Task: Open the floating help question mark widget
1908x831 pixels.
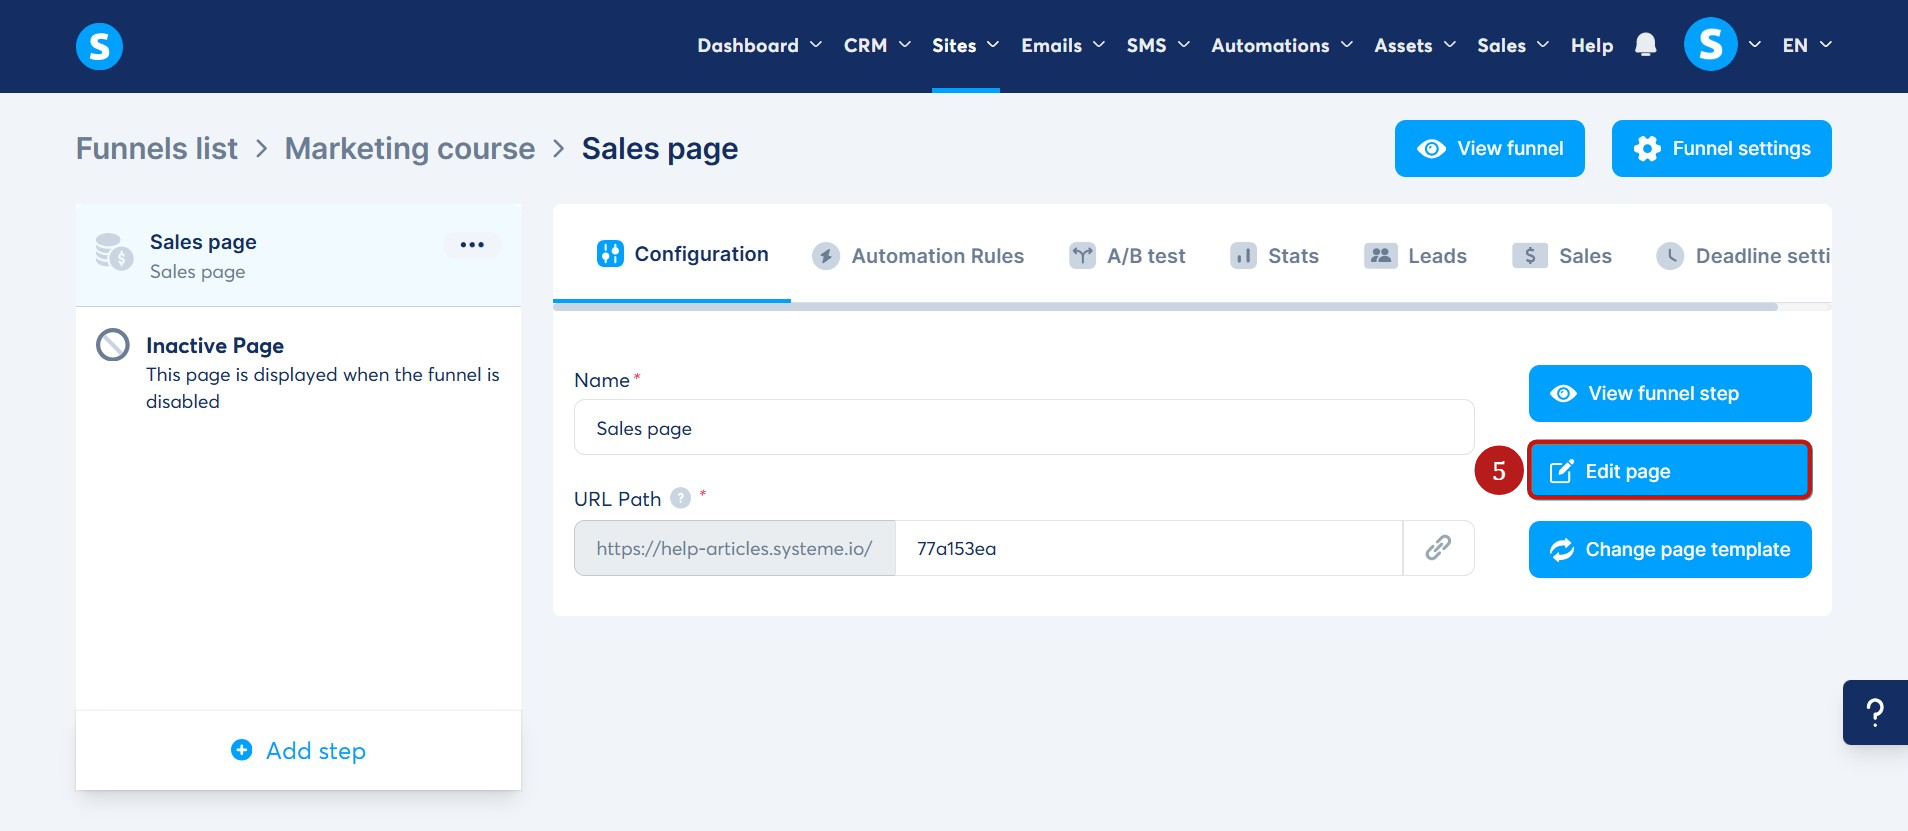Action: pyautogui.click(x=1875, y=713)
